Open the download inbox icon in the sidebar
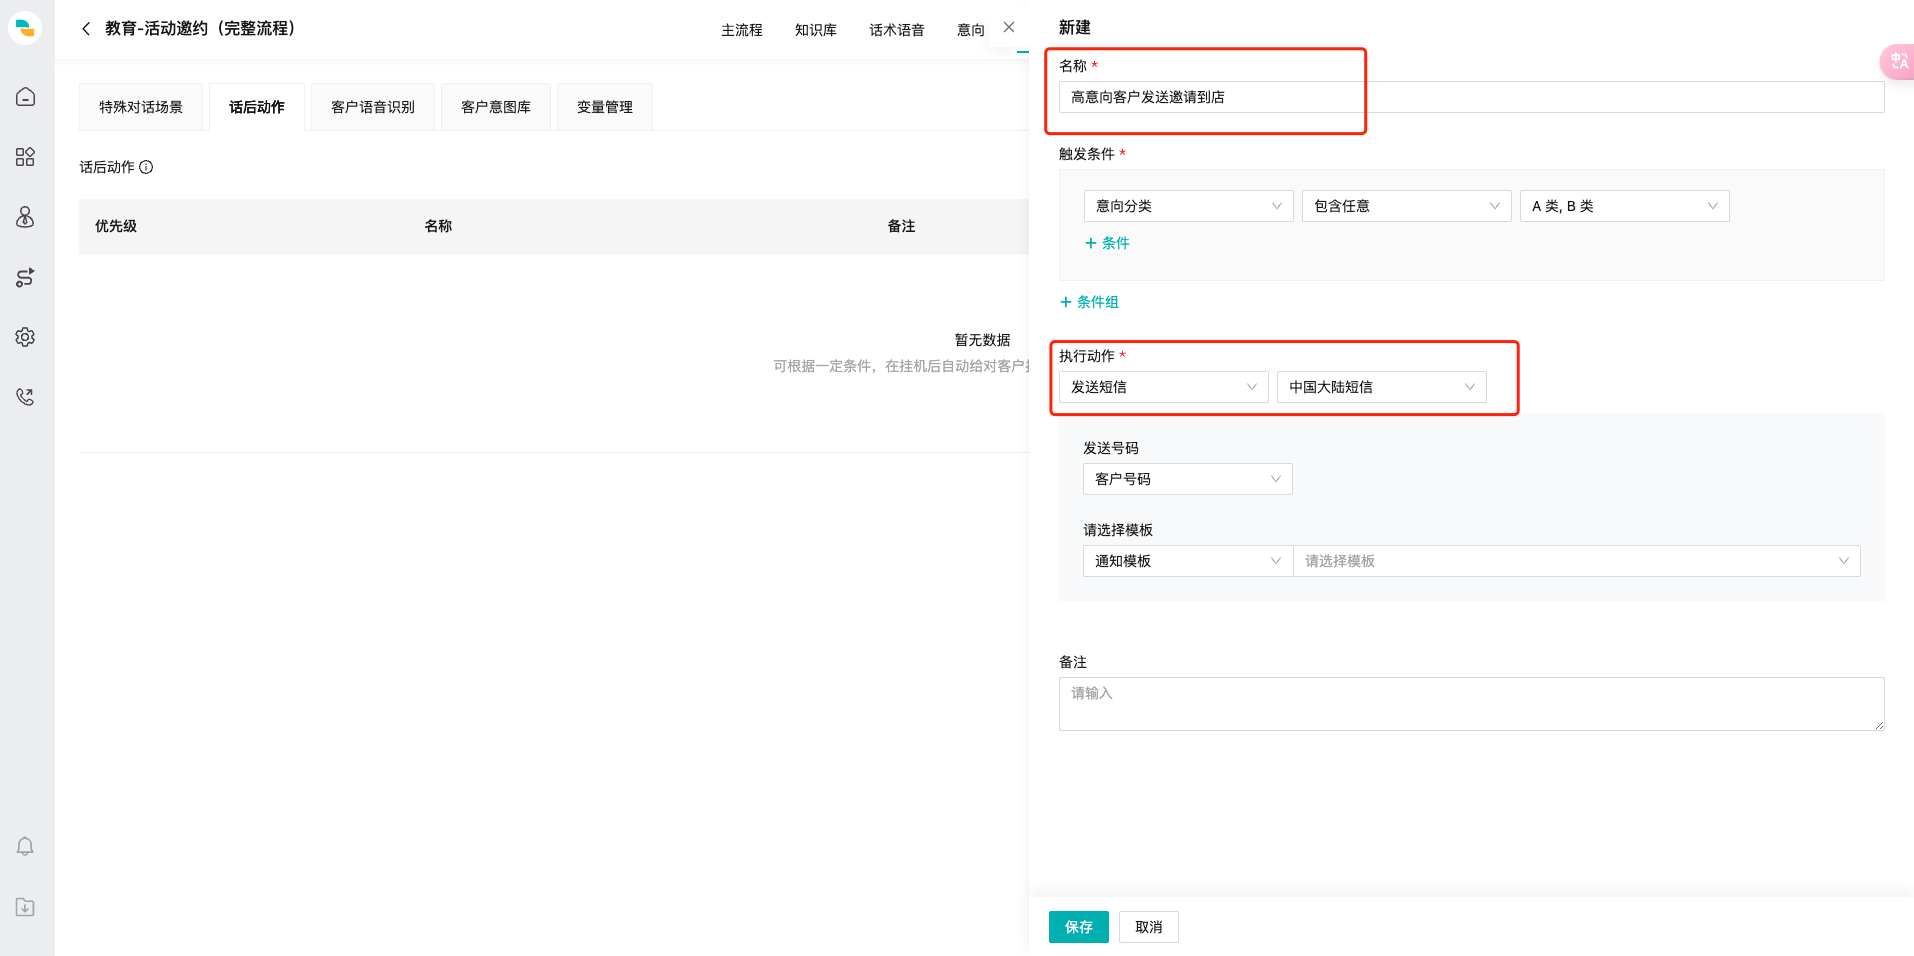 (25, 907)
